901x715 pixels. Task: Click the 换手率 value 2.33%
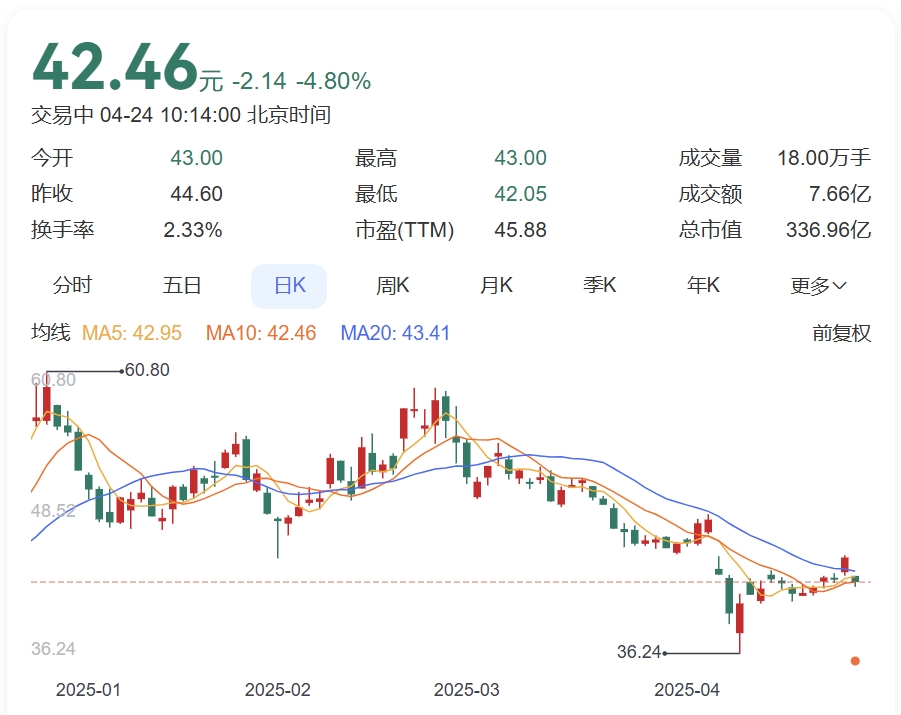[x=192, y=230]
